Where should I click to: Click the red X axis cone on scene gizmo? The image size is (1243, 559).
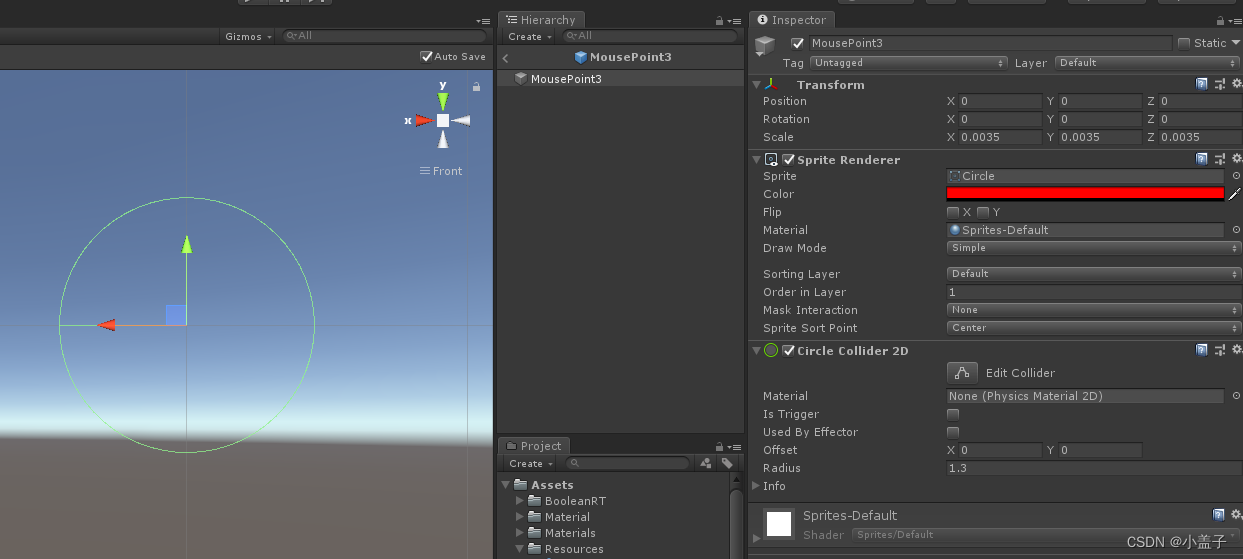click(x=424, y=120)
